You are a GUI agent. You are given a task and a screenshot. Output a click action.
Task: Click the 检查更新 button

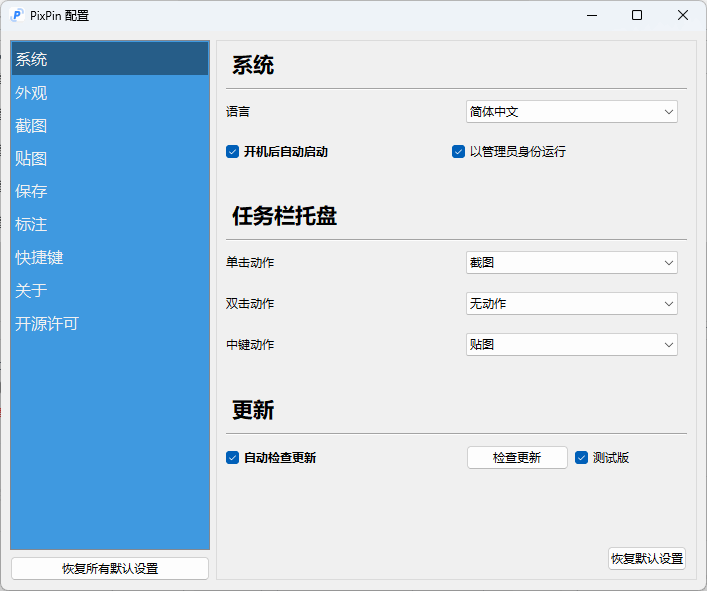(517, 458)
